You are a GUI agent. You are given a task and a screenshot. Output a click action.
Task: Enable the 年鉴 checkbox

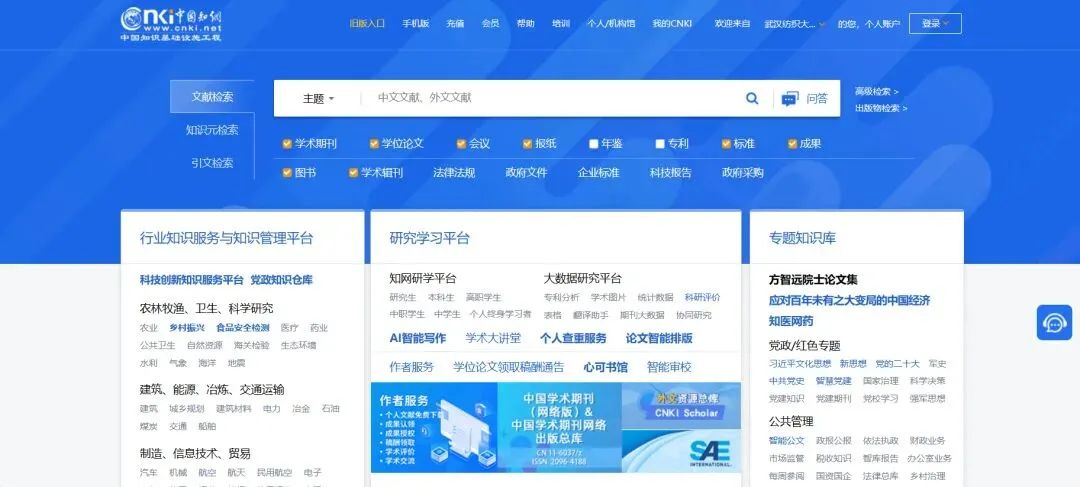594,144
